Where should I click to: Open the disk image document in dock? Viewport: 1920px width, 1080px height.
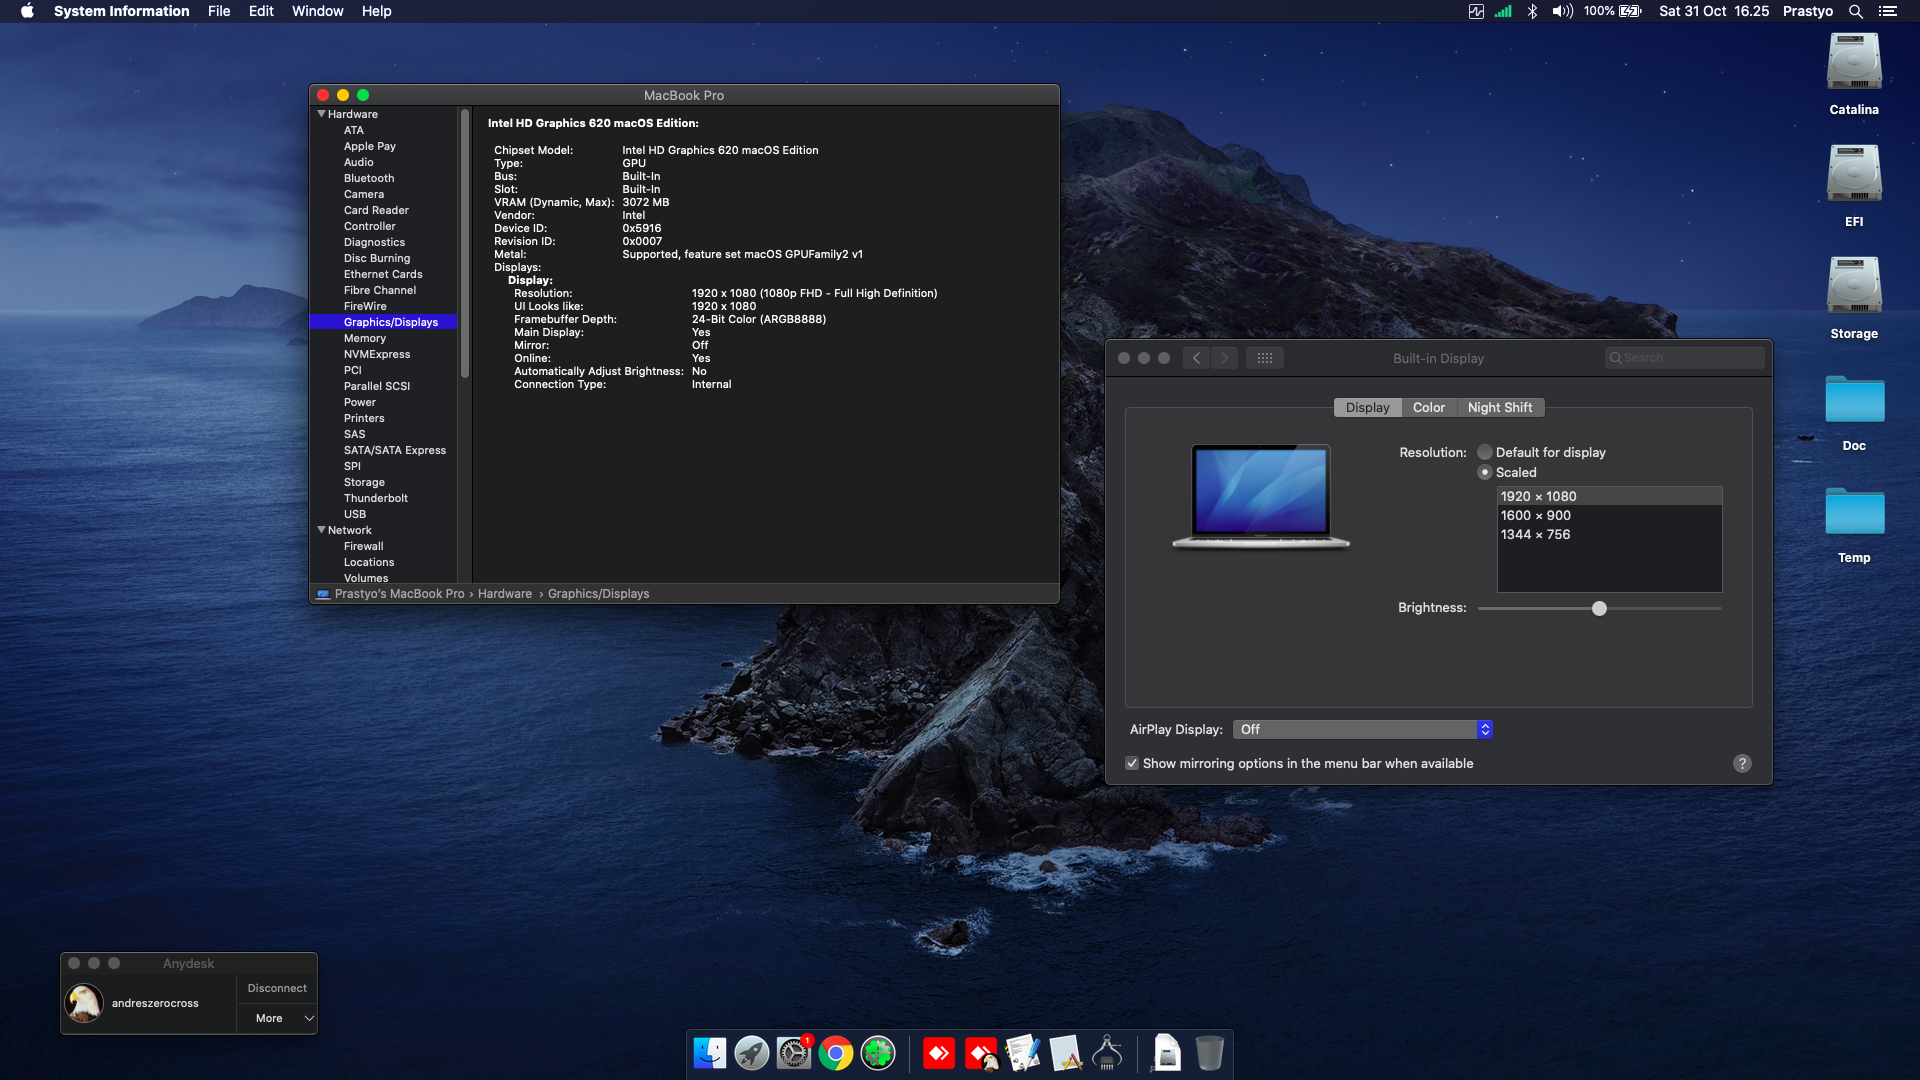coord(1166,1053)
